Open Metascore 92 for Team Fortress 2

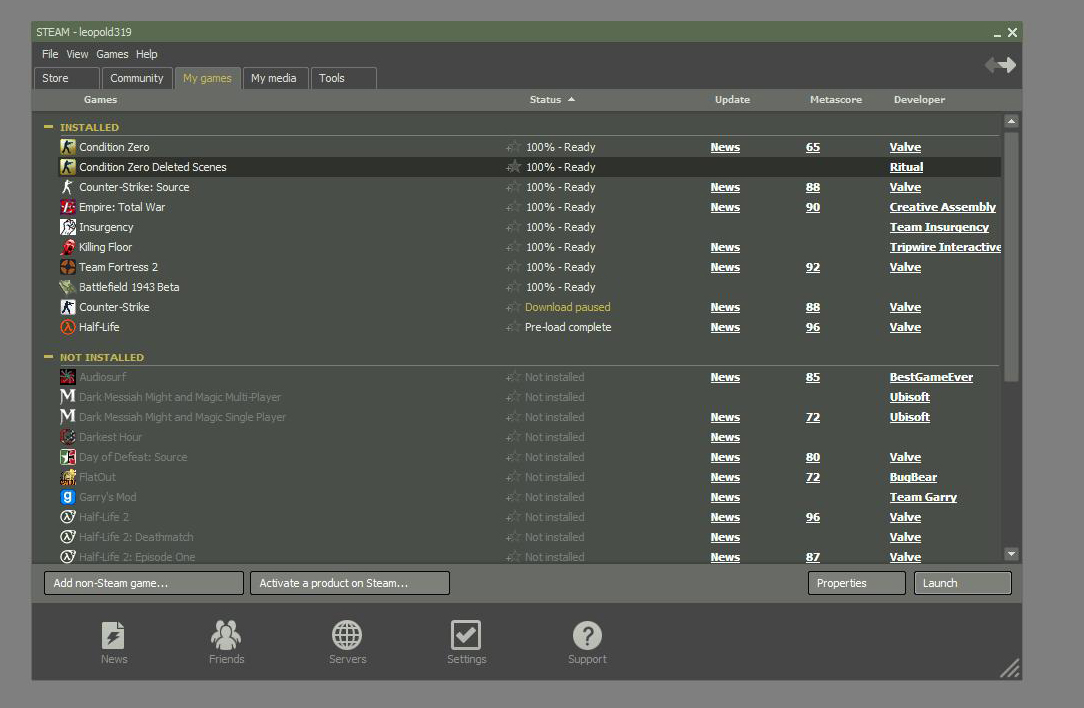coord(813,268)
